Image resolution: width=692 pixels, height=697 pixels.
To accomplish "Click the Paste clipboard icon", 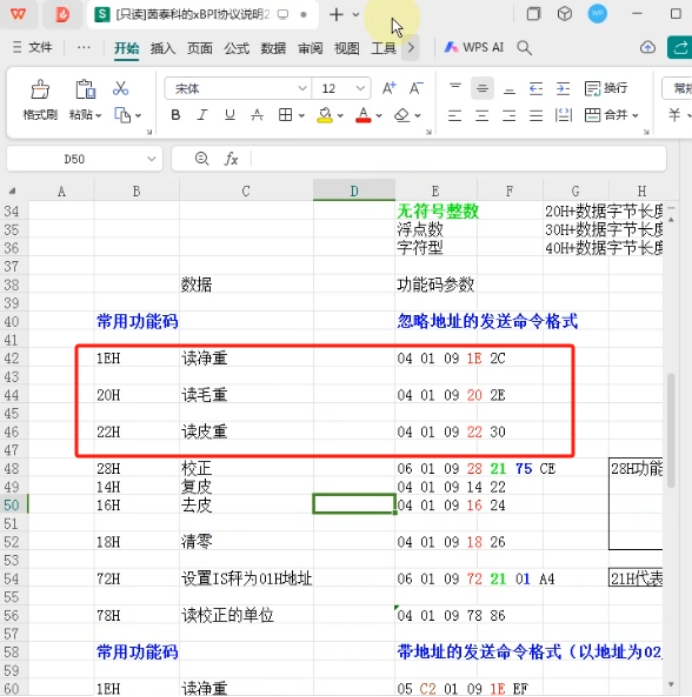I will pyautogui.click(x=85, y=89).
